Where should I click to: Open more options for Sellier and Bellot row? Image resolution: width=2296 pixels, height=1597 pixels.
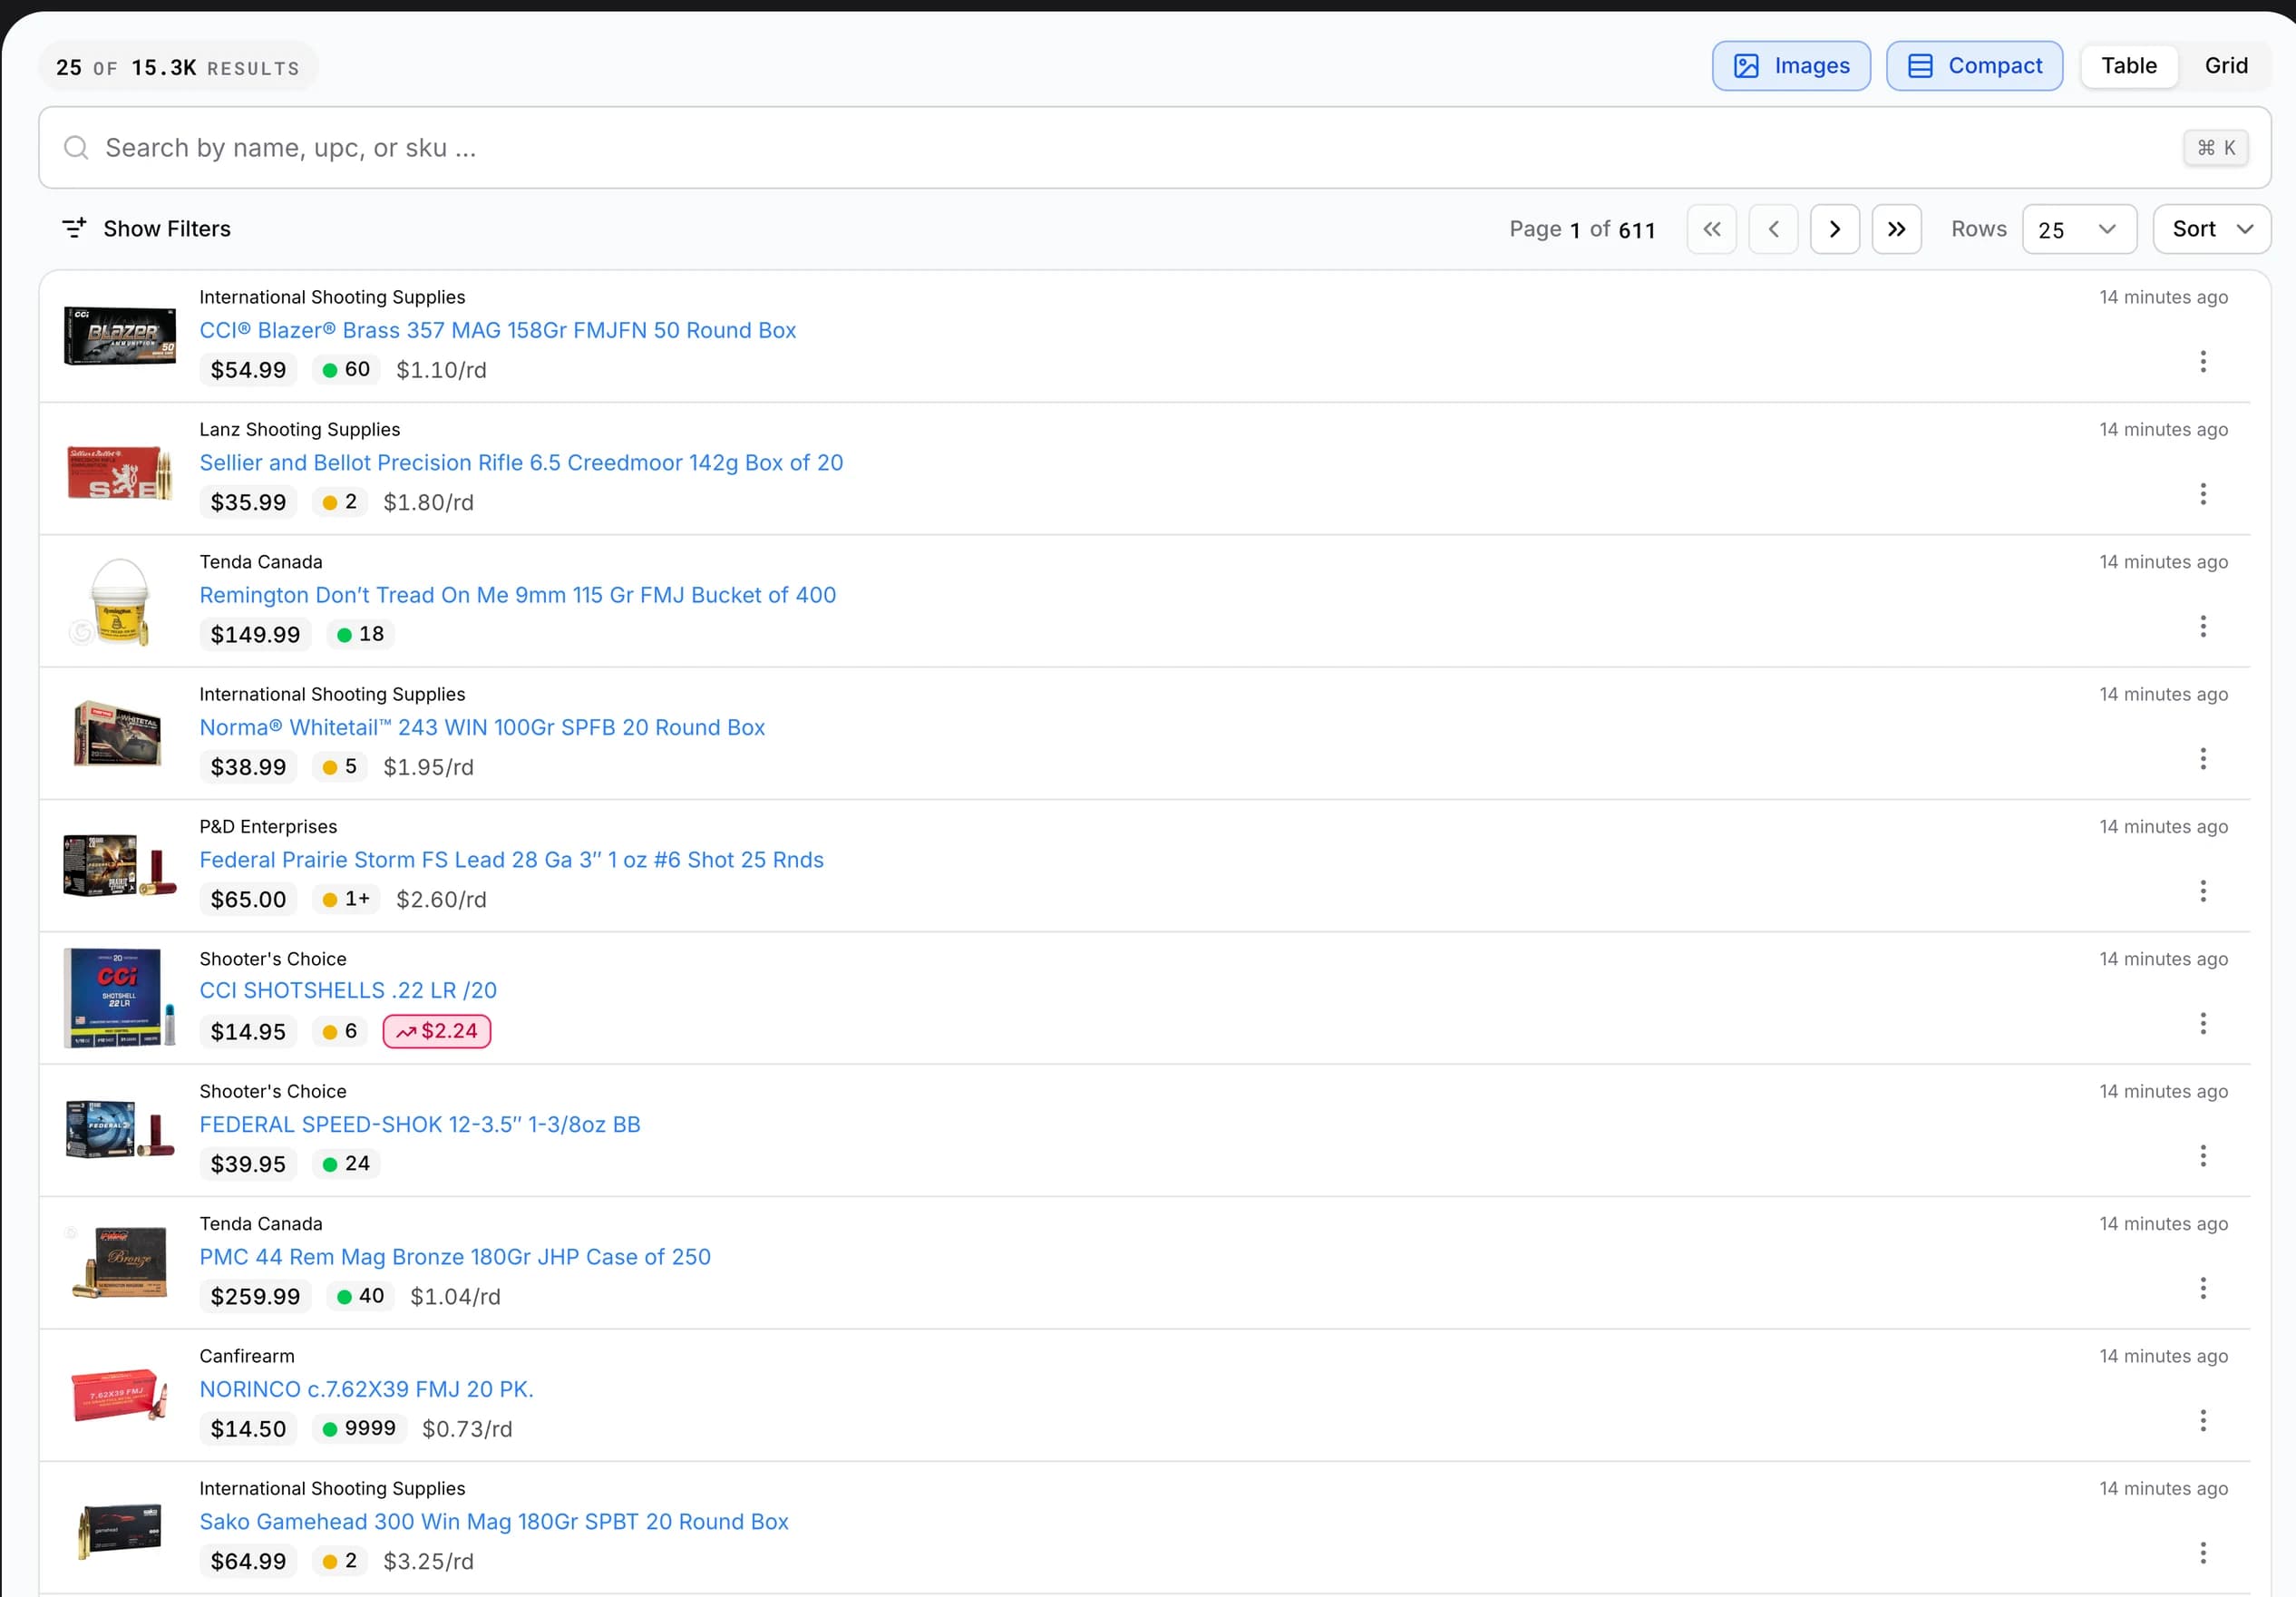tap(2202, 494)
